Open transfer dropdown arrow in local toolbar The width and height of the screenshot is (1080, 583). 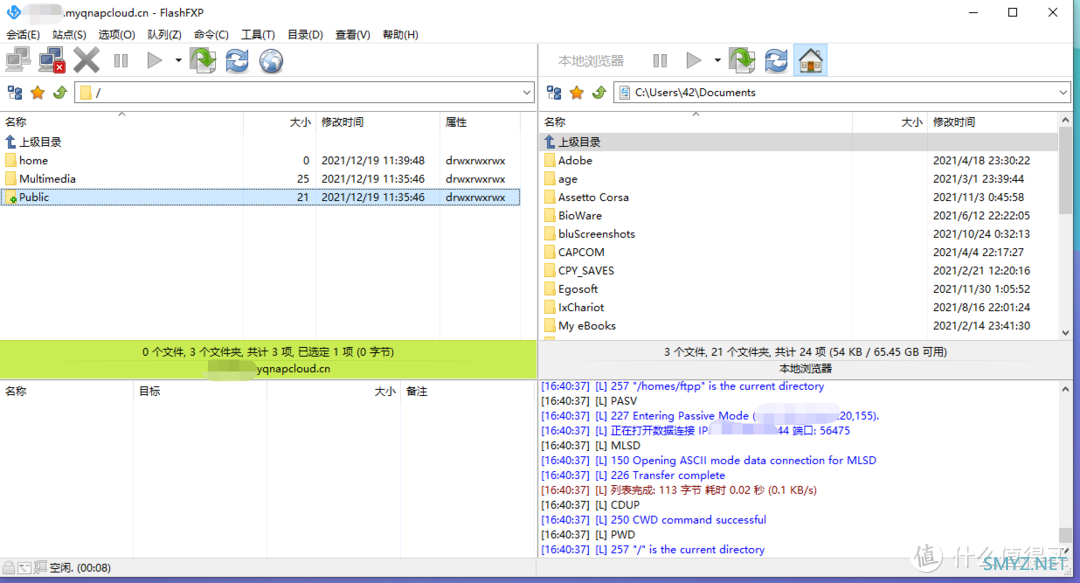pyautogui.click(x=717, y=61)
